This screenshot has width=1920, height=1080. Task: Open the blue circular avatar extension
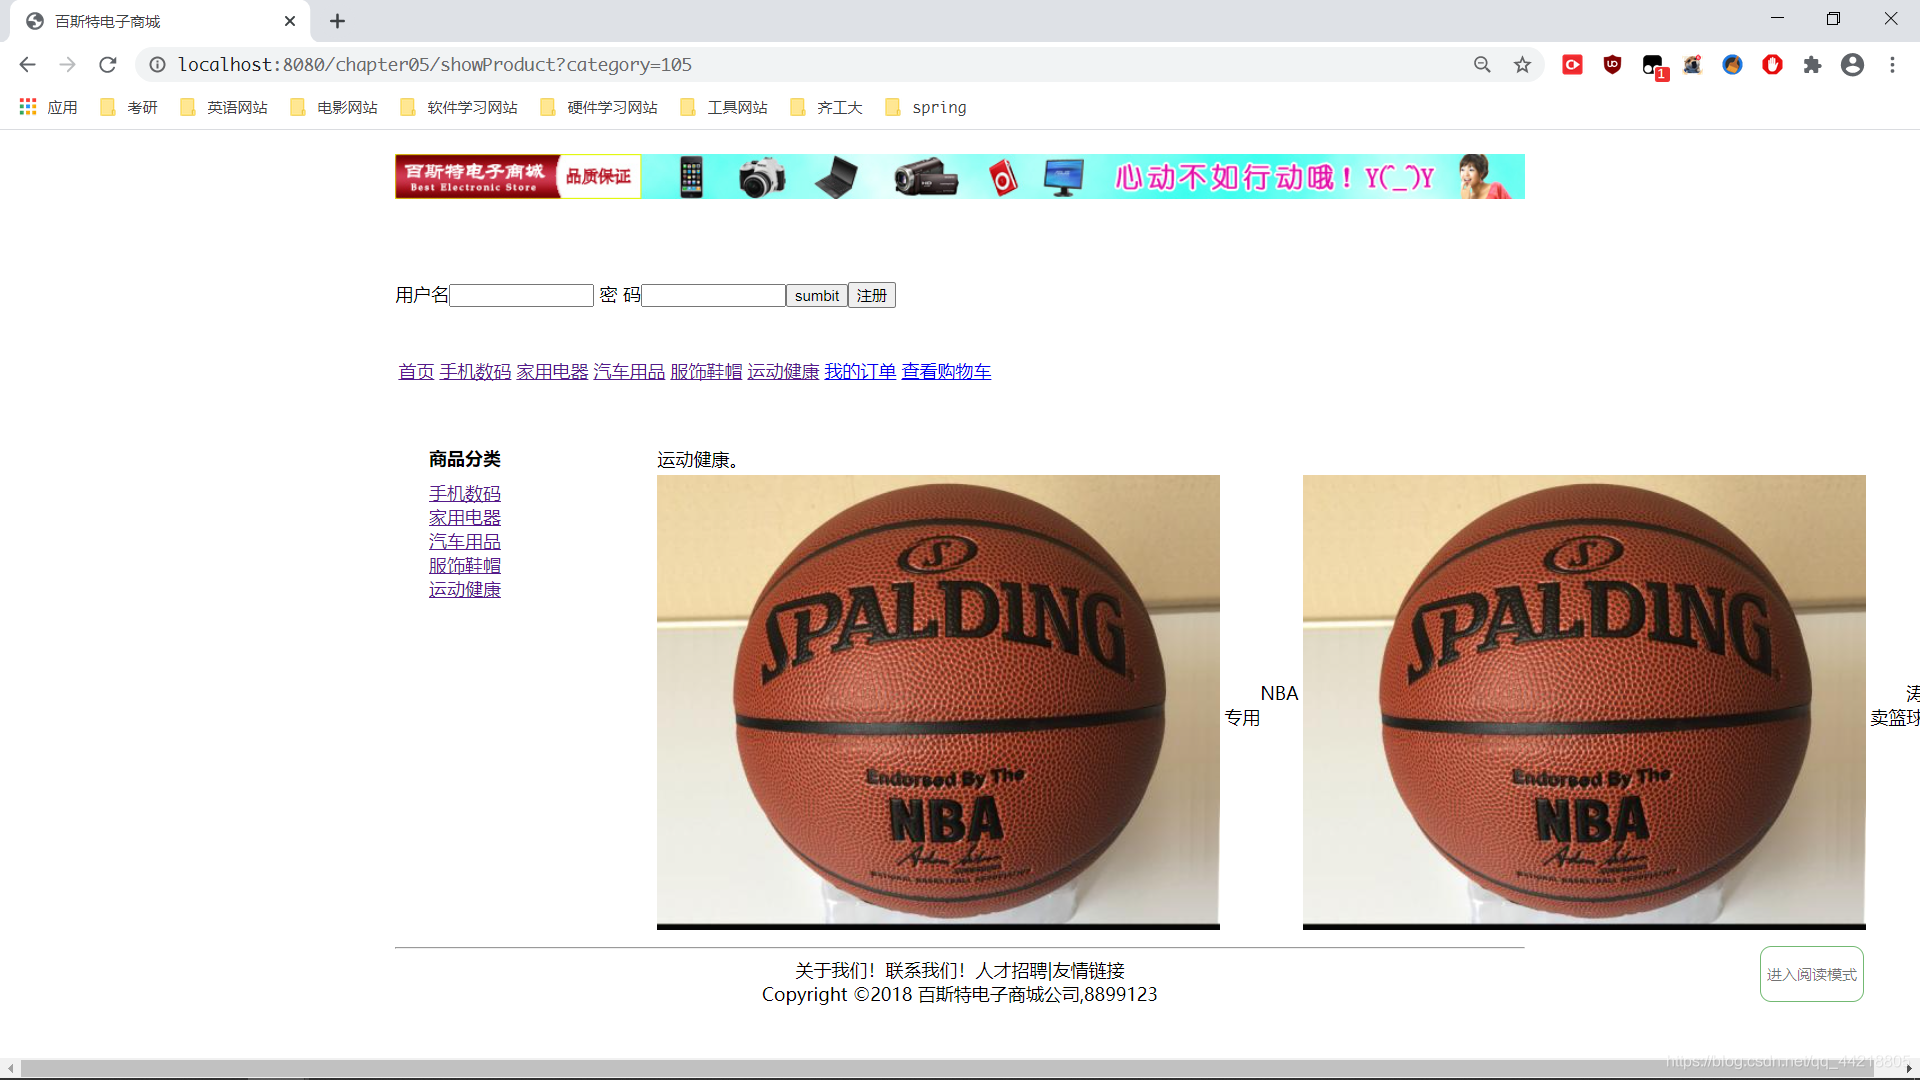[x=1732, y=65]
